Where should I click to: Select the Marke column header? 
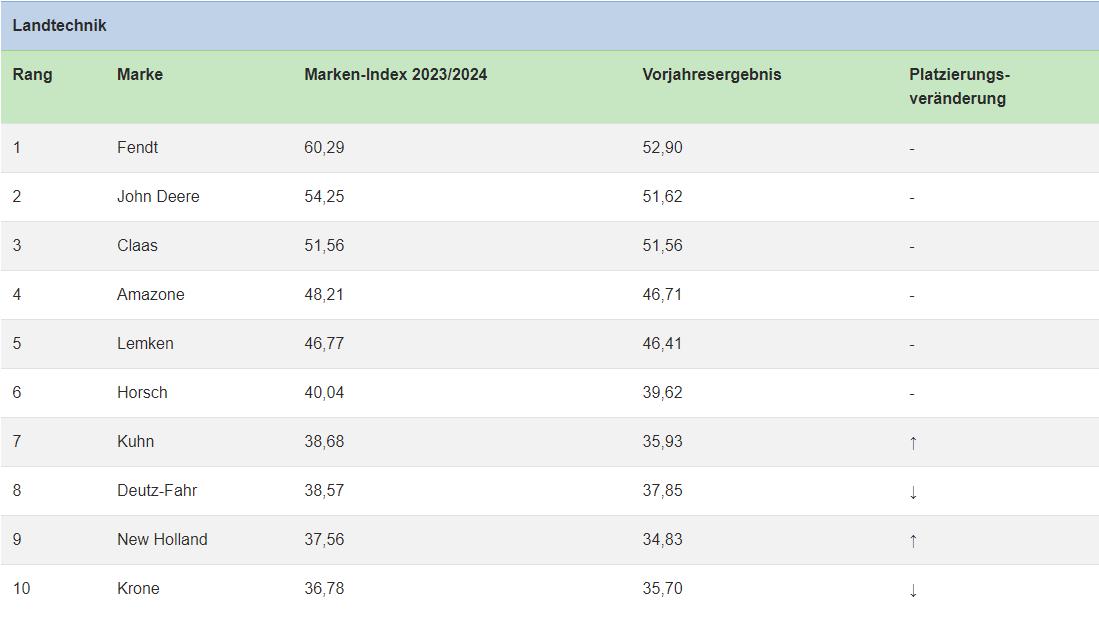click(139, 74)
